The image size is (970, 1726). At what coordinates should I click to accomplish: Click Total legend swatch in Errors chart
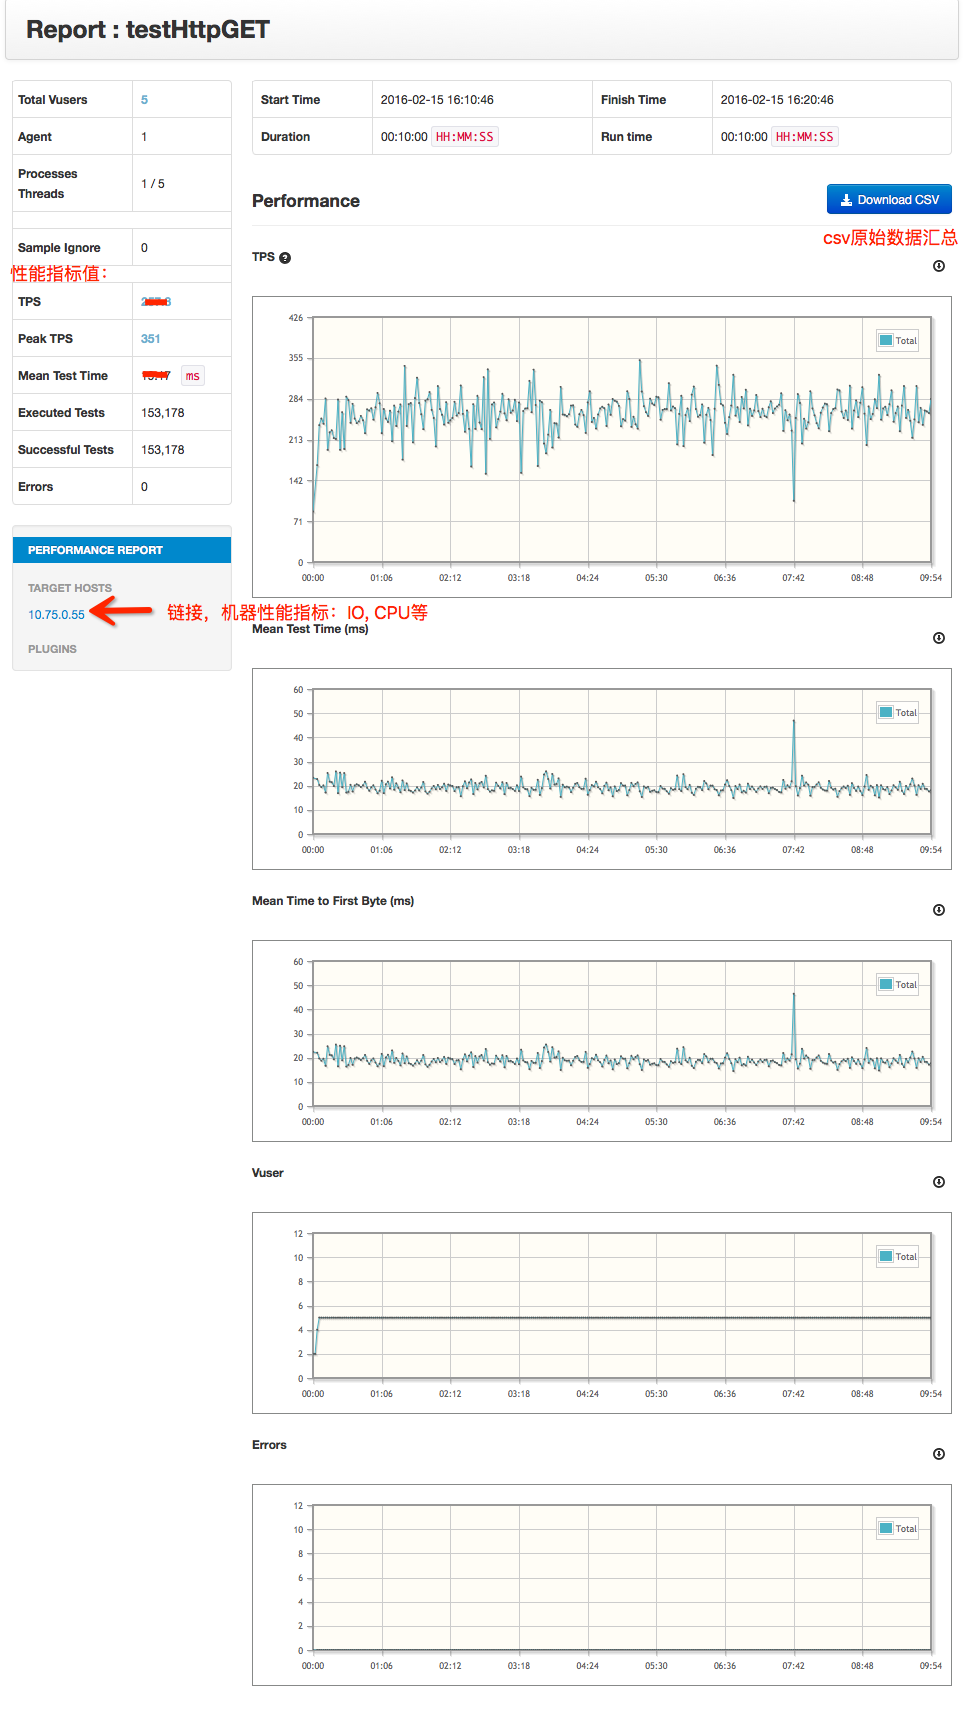coord(886,1528)
